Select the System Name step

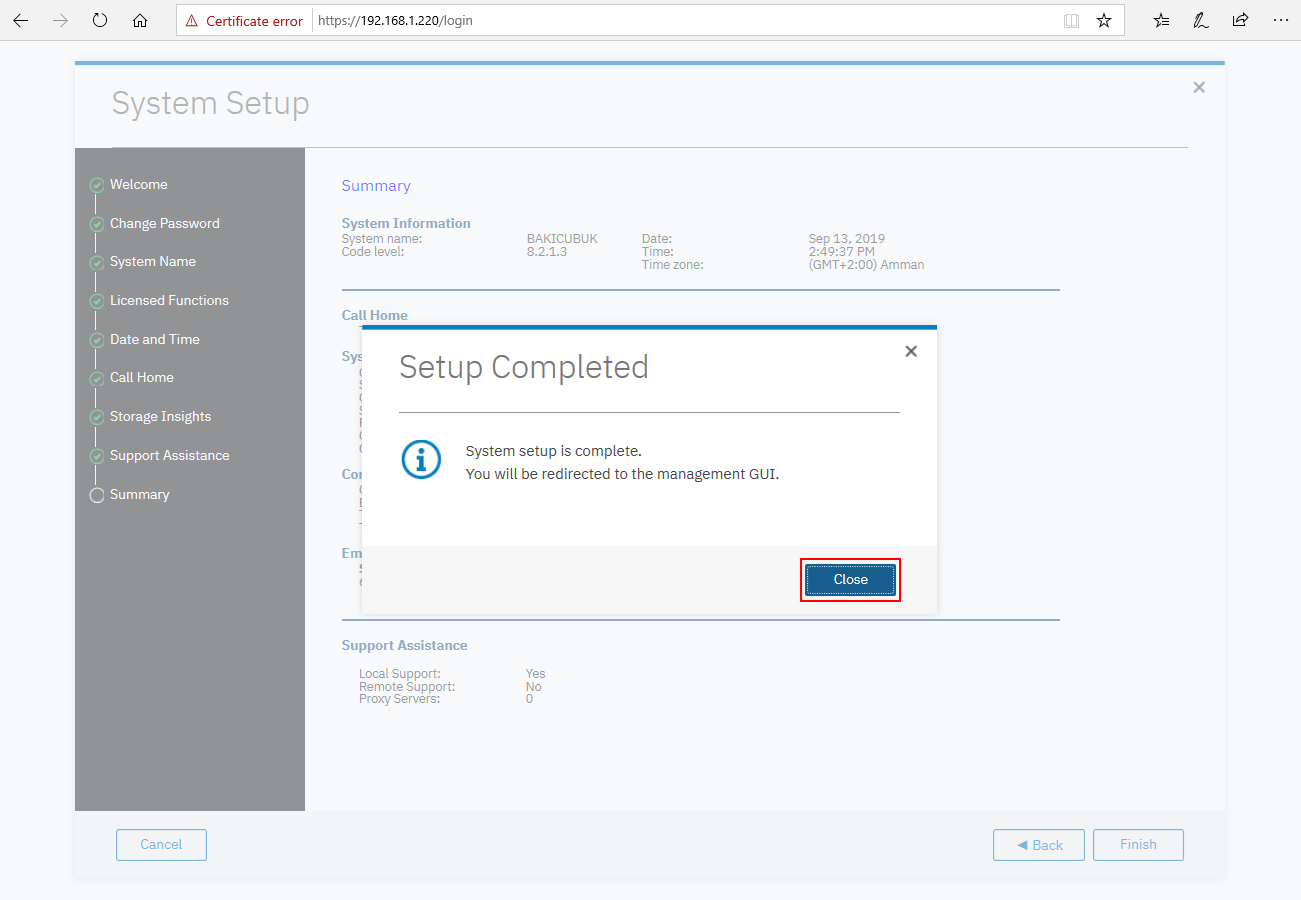153,262
